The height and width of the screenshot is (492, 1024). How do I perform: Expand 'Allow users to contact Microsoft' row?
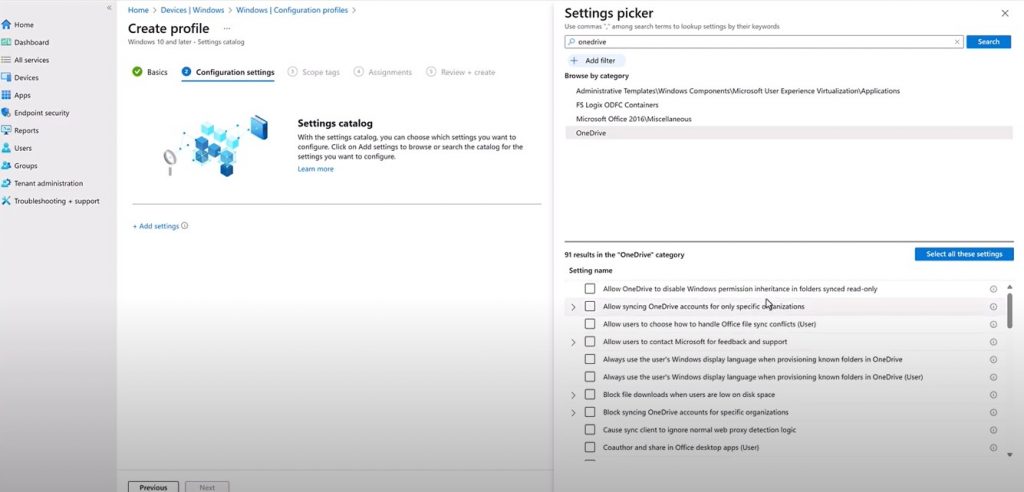pos(573,342)
